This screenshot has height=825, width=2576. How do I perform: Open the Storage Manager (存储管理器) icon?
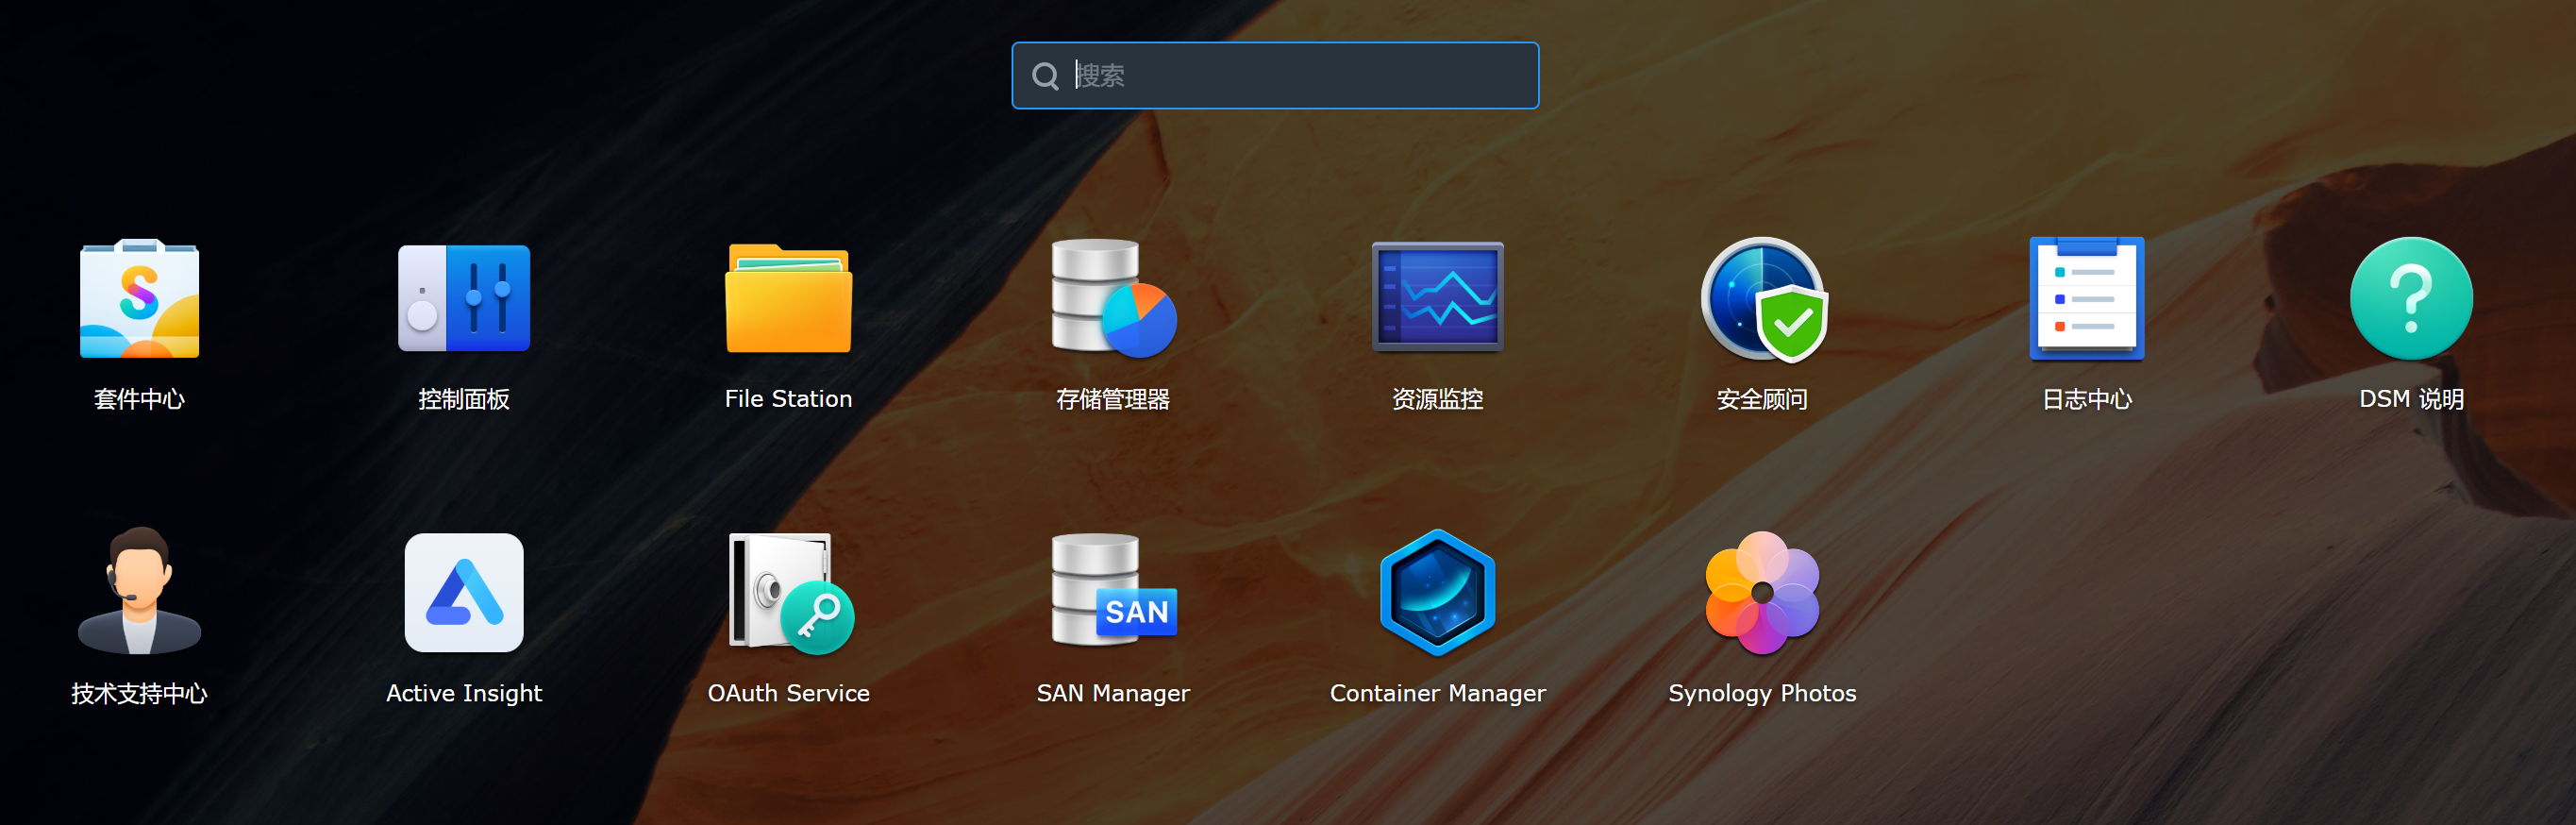[x=1112, y=298]
